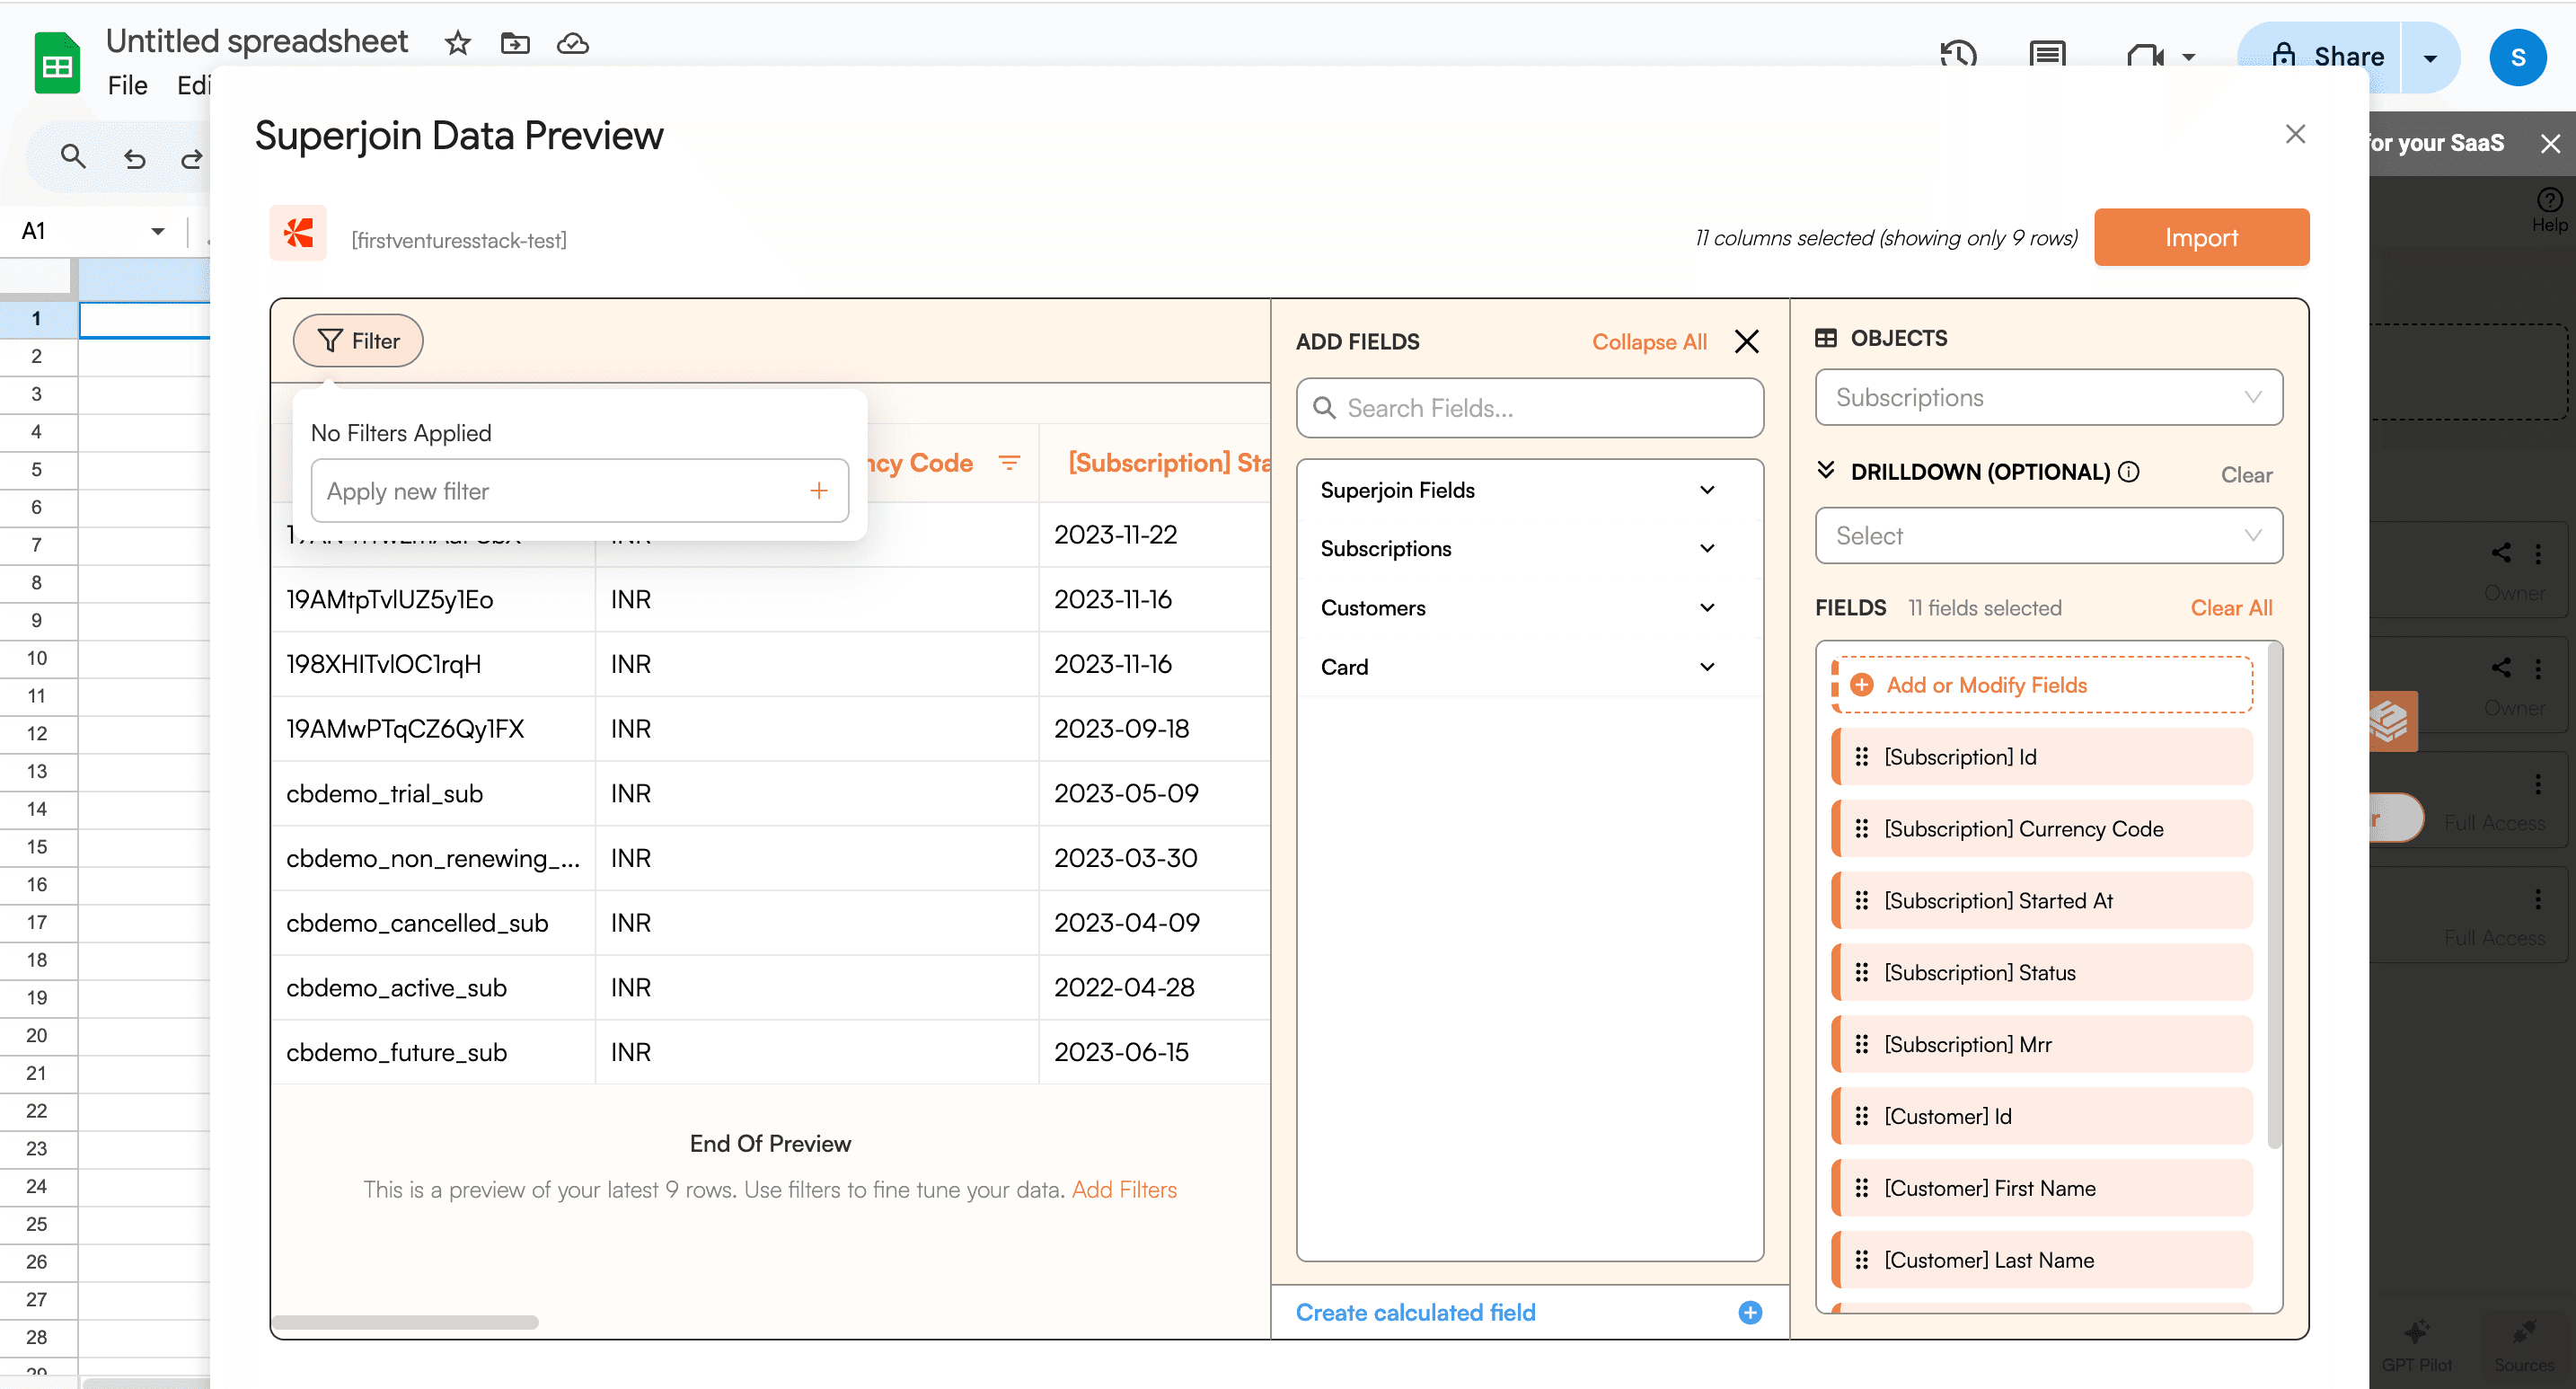Toggle Collapse All fields sections

point(1646,341)
